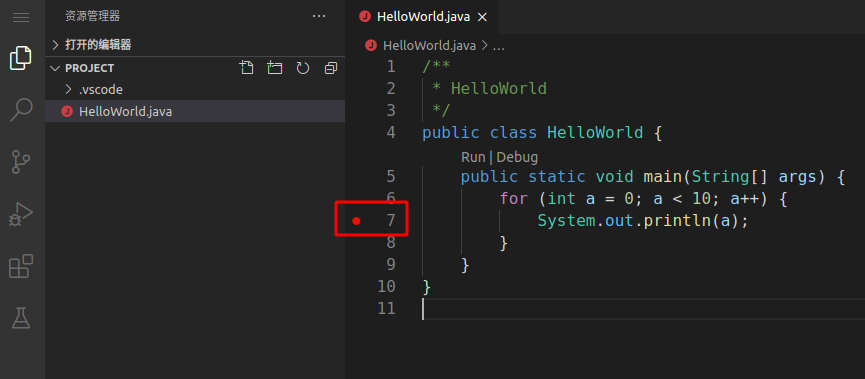Select HelloWorld.java in the explorer tree

coord(195,111)
